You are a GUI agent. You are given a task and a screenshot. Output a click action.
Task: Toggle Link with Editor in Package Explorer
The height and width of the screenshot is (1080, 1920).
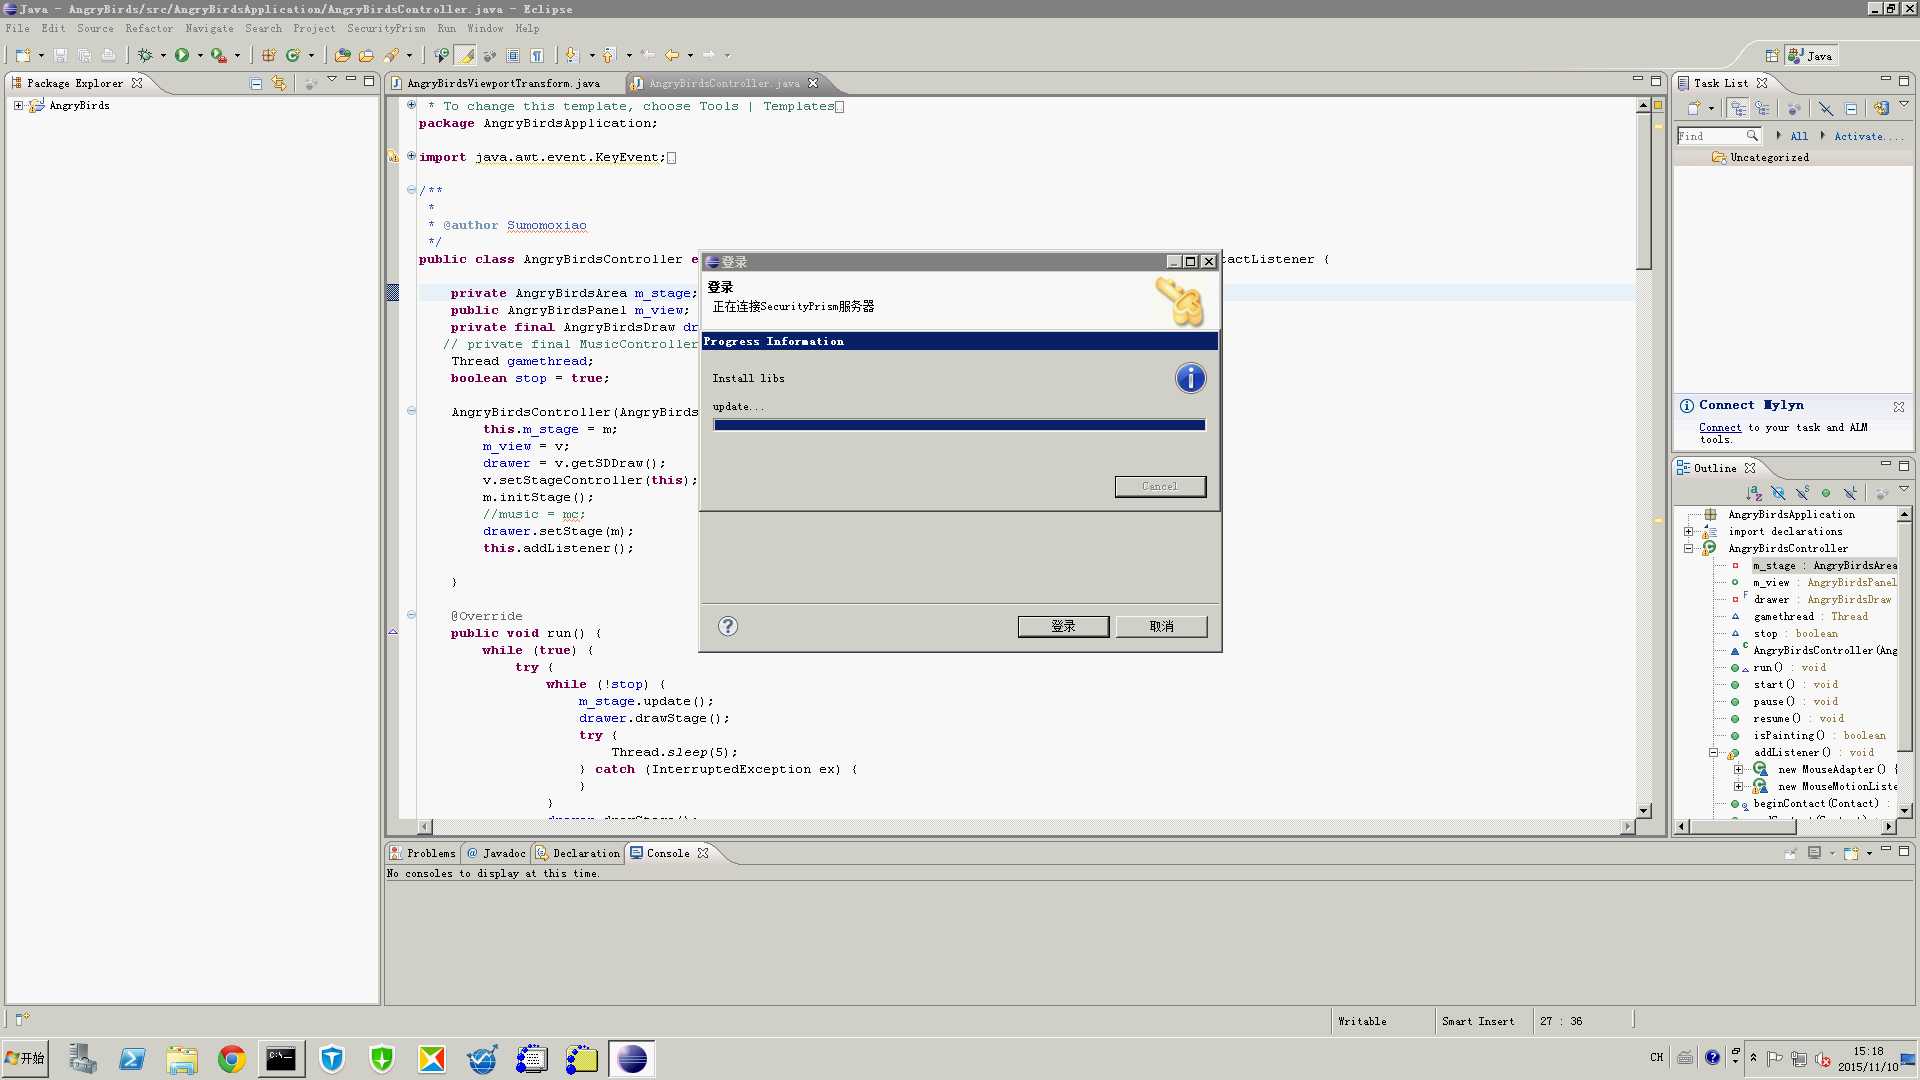click(279, 84)
